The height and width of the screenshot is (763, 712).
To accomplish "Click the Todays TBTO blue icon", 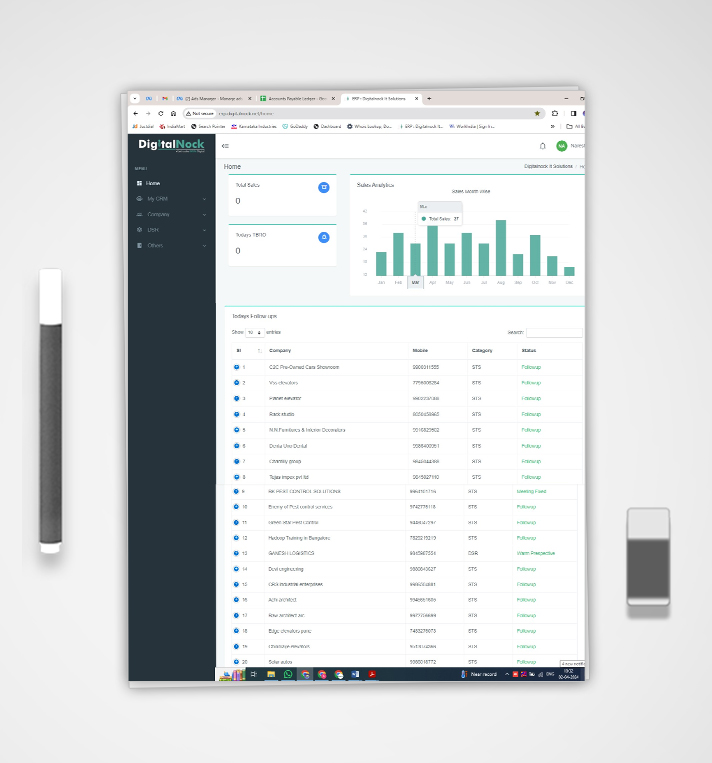I will tap(323, 237).
